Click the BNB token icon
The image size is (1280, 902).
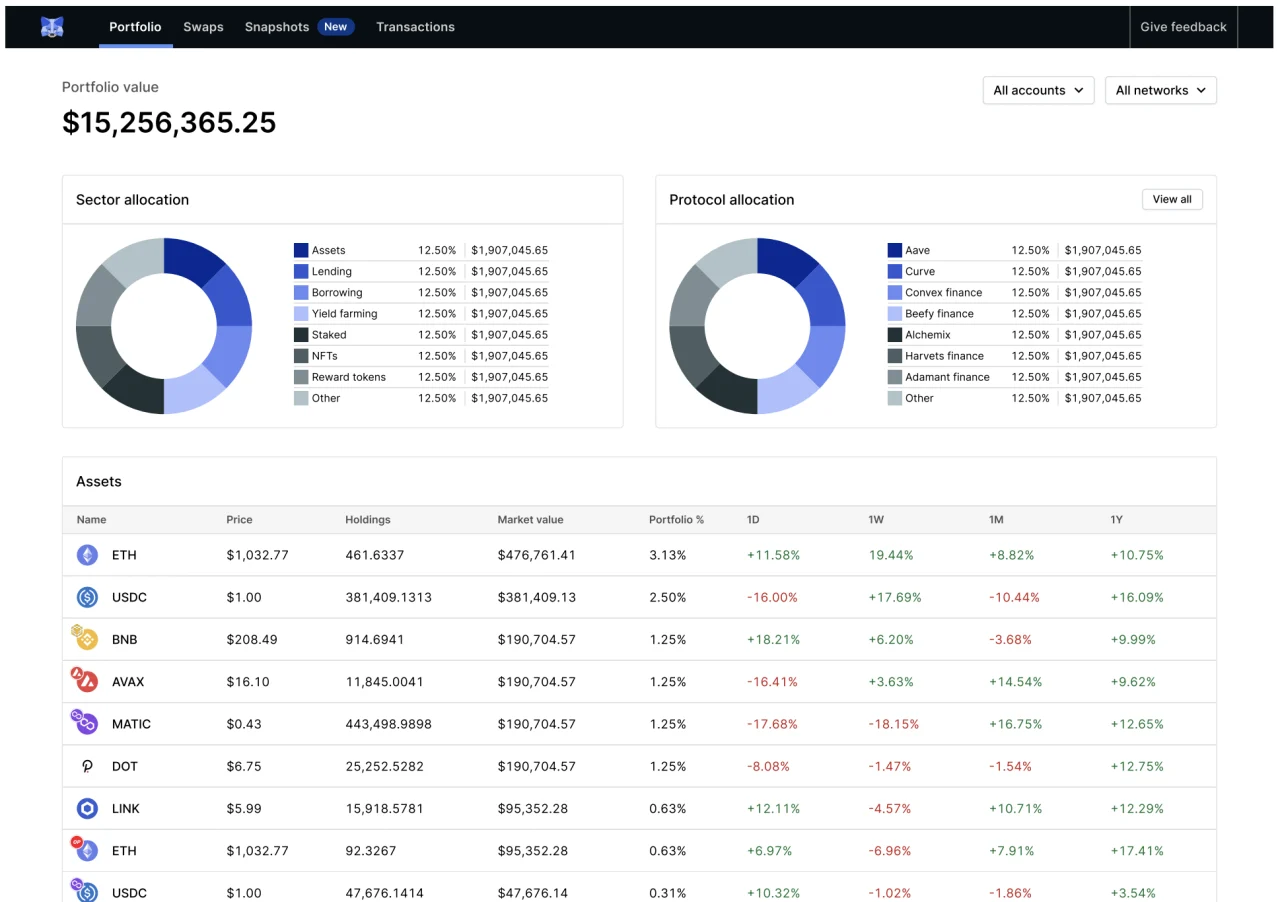point(85,638)
